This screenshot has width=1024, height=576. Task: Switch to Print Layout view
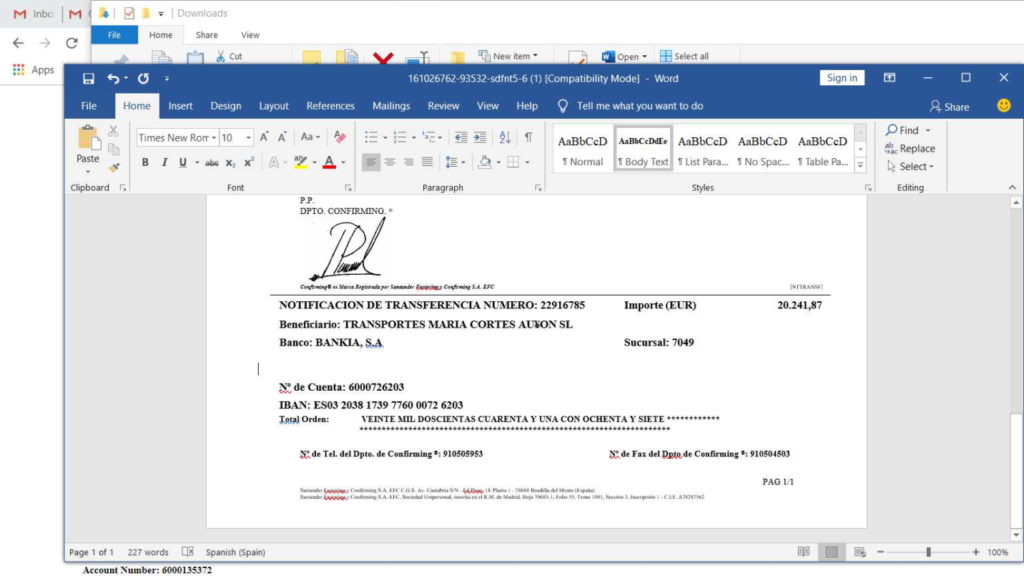(x=831, y=552)
